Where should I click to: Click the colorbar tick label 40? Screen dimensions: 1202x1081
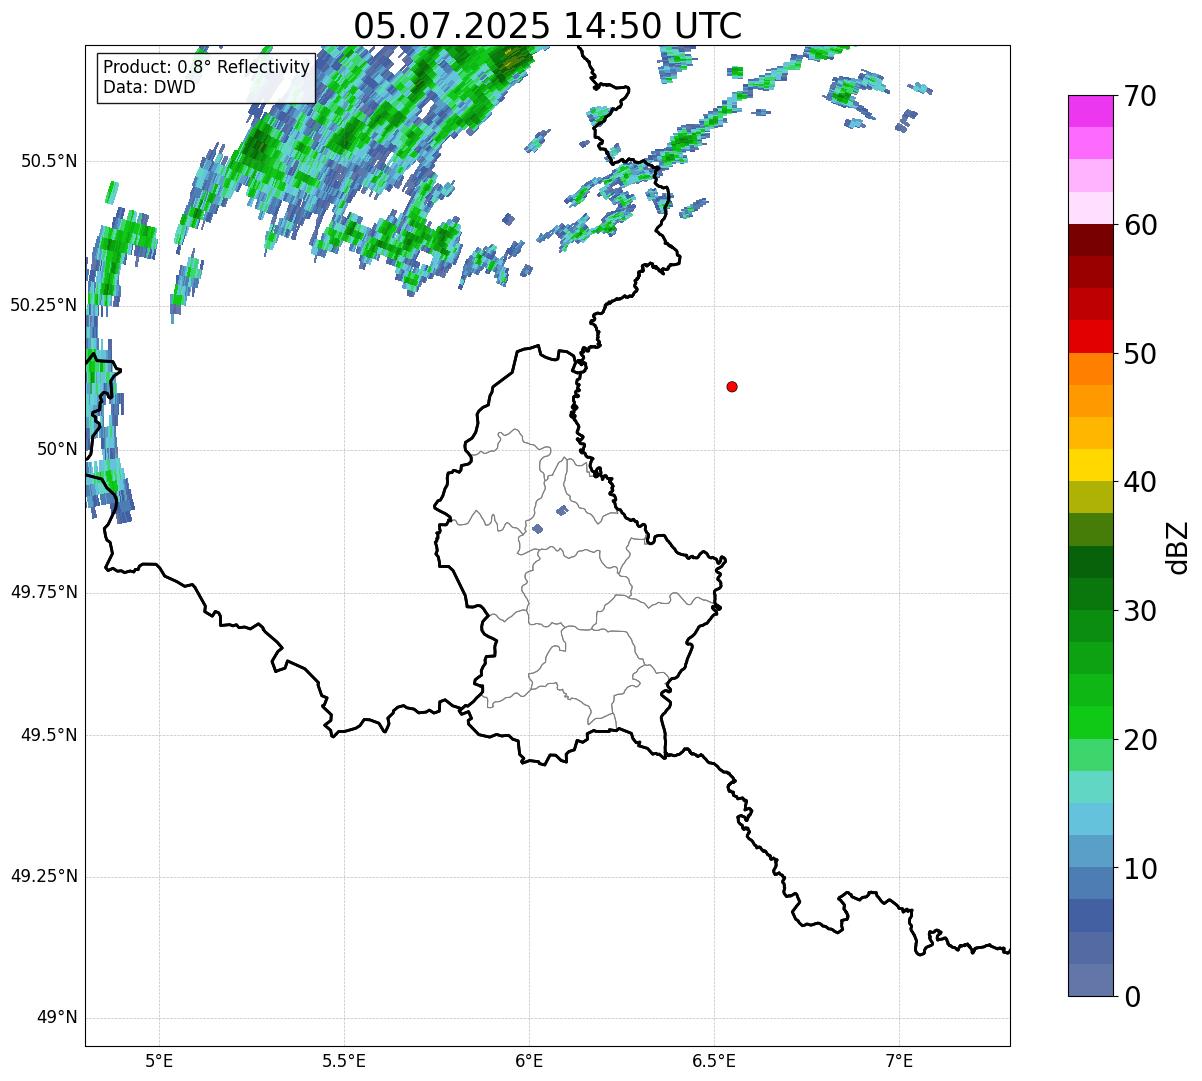1140,482
